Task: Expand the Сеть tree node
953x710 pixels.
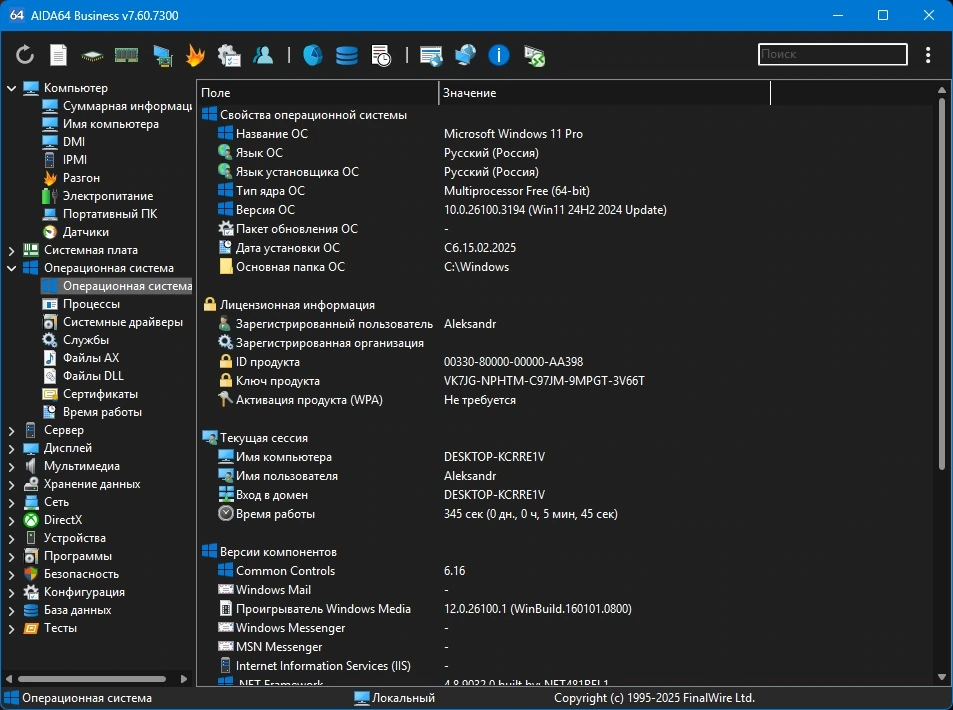Action: click(12, 503)
